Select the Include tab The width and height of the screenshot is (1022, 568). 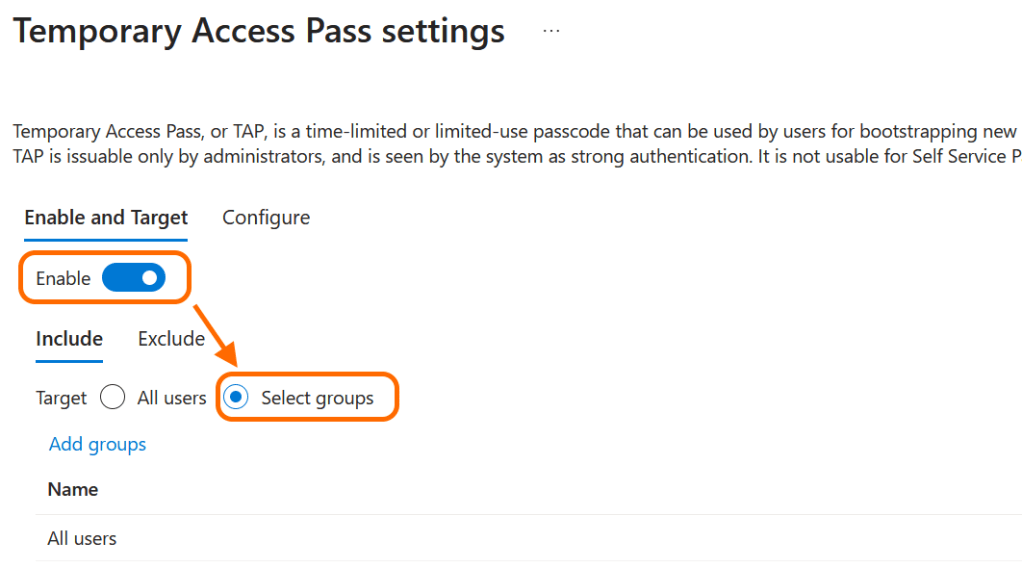tap(69, 338)
